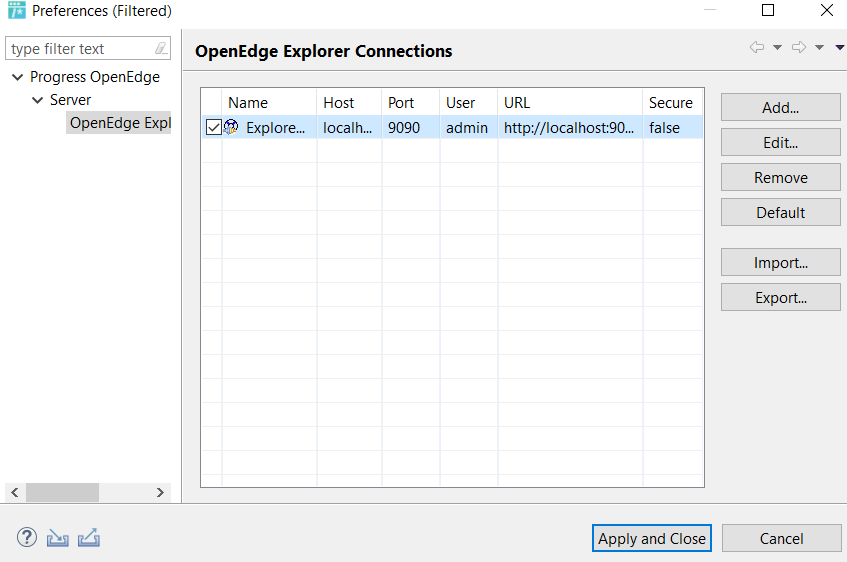Click the 'admin' user cell

(467, 128)
